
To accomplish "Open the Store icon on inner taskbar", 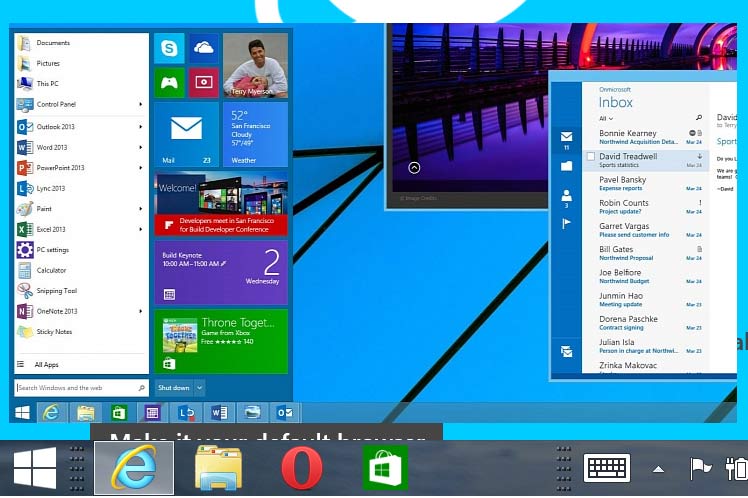I will pyautogui.click(x=119, y=413).
